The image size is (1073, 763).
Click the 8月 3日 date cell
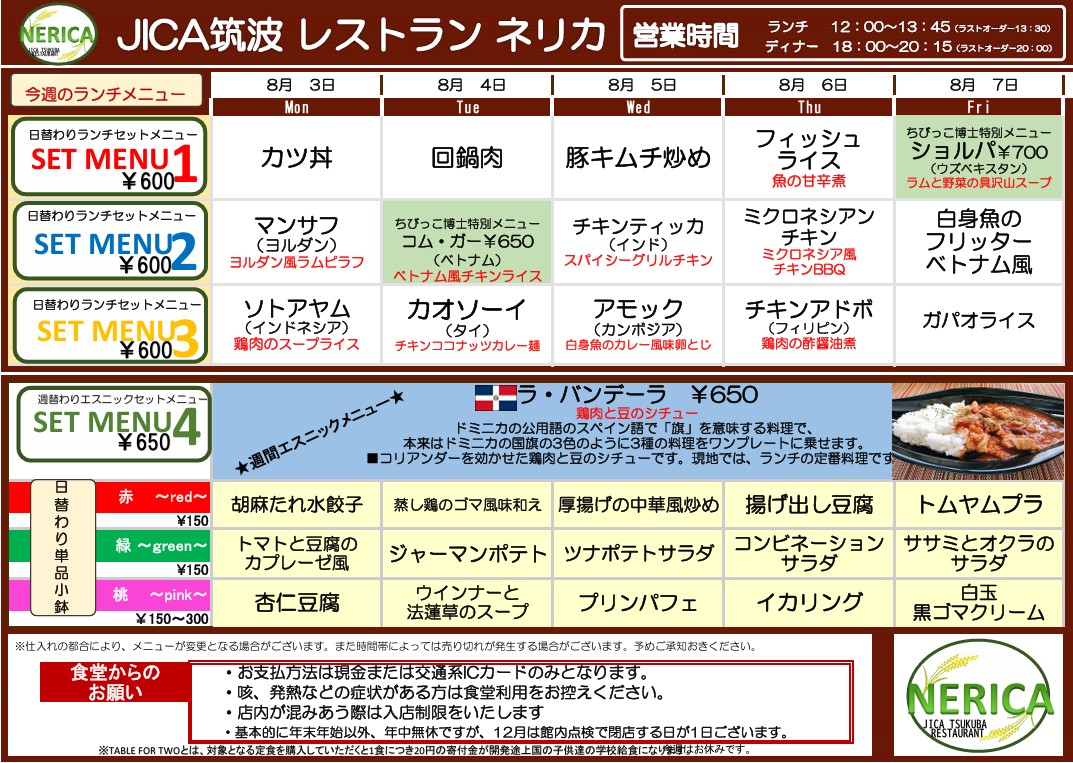(296, 85)
